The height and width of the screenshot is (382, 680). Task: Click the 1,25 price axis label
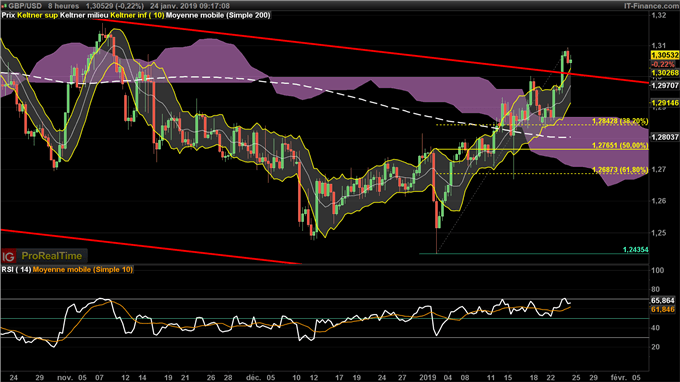click(x=659, y=233)
